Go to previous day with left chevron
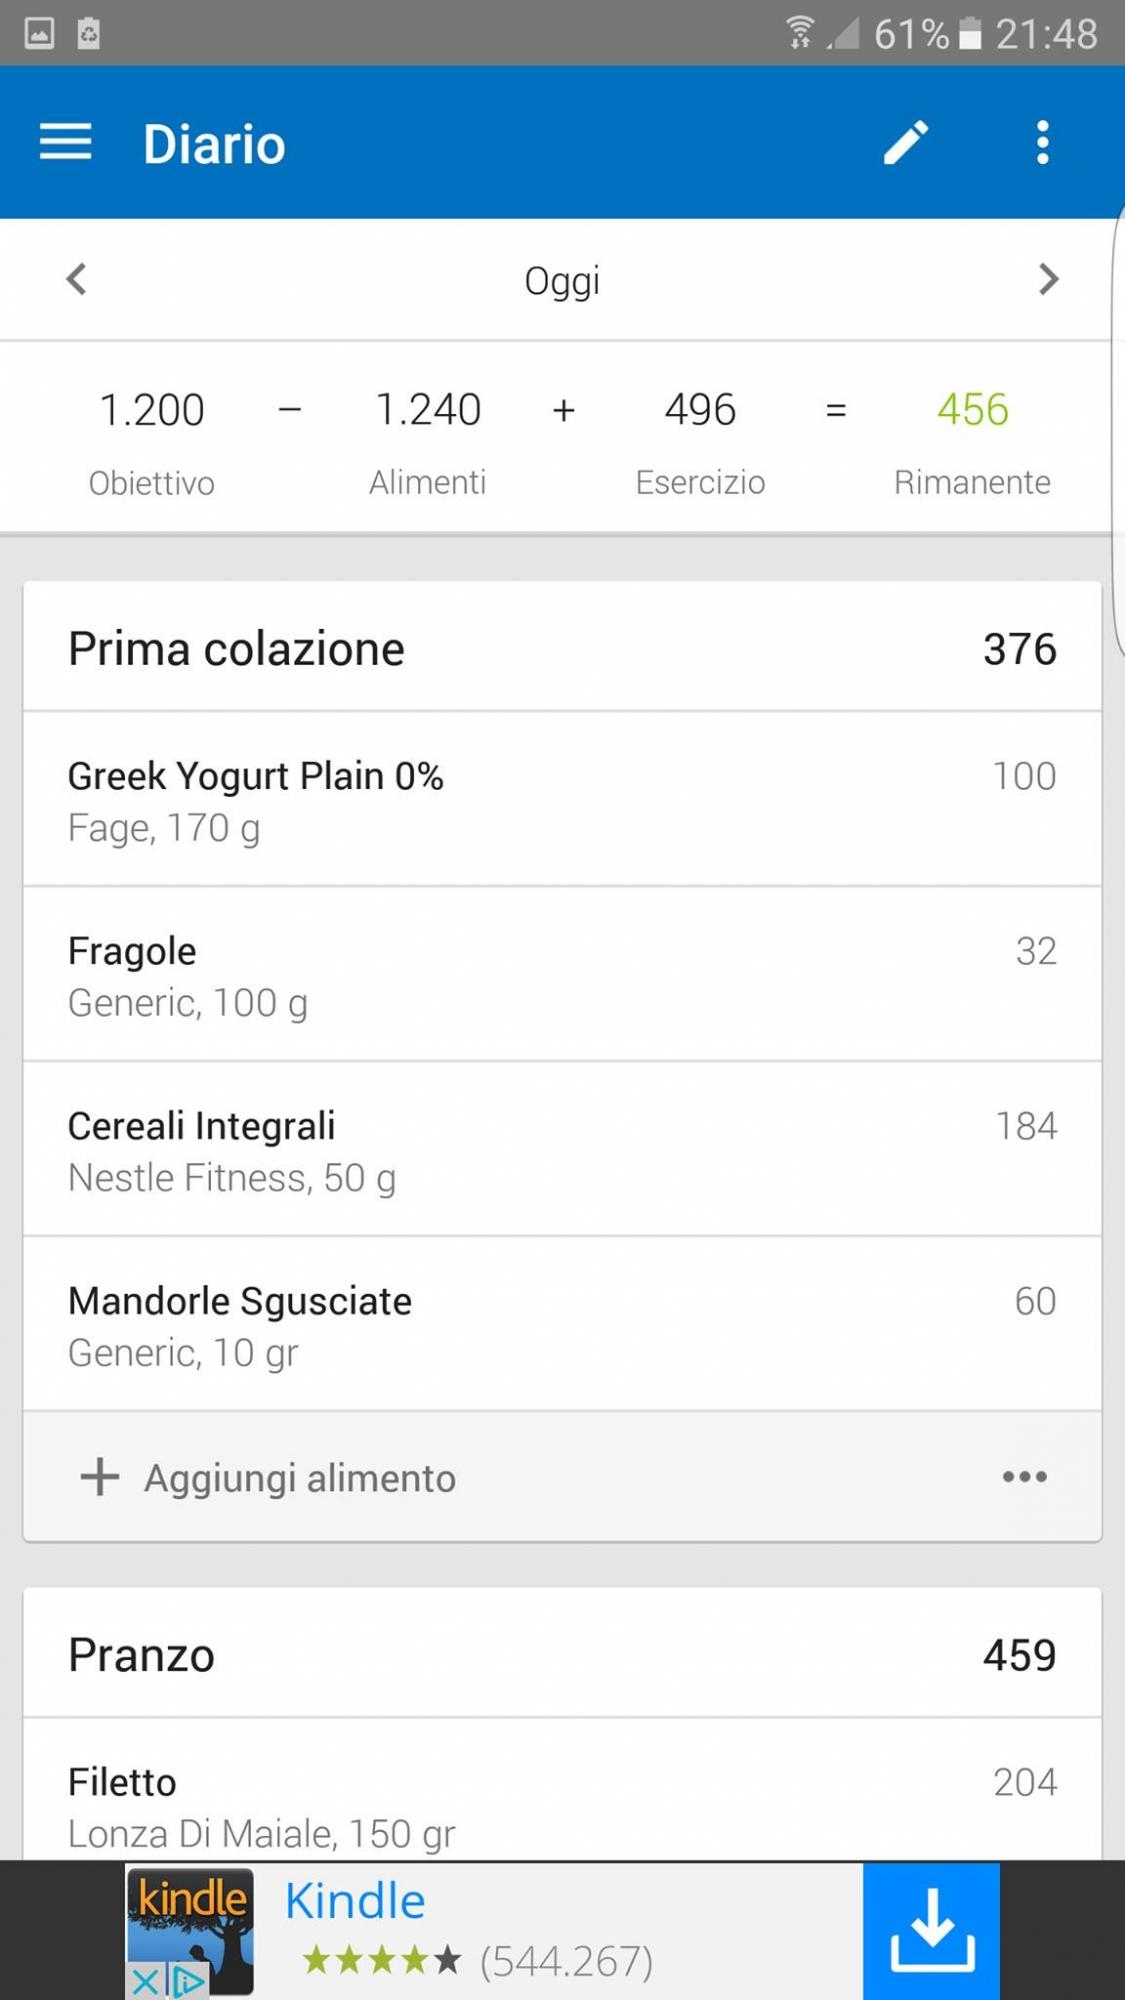1125x2000 pixels. coord(77,279)
